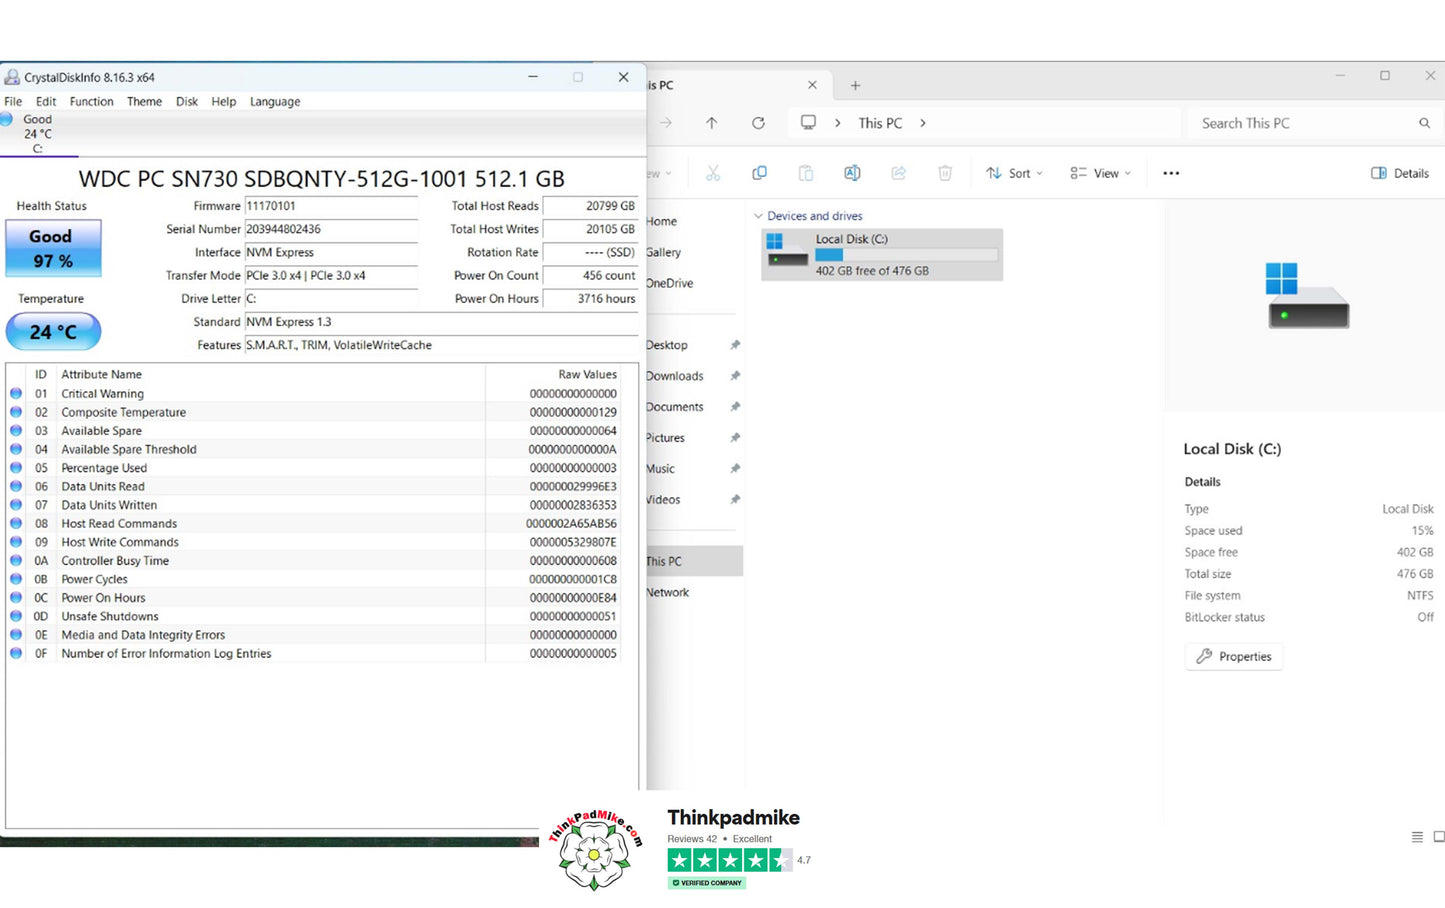The height and width of the screenshot is (908, 1445).
Task: Expand the chevron before This PC breadcrumb
Action: [838, 123]
